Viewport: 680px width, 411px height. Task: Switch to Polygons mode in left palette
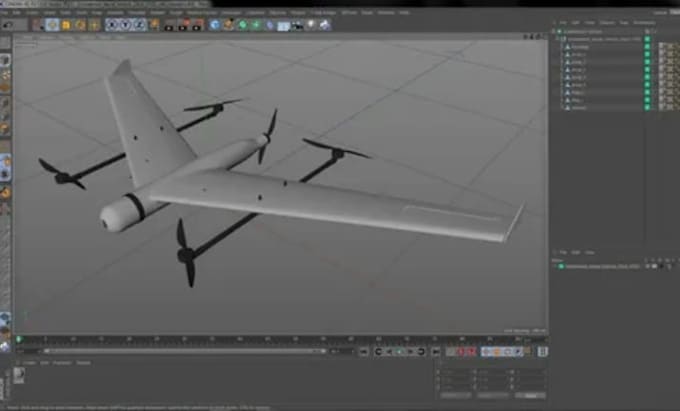[5, 129]
